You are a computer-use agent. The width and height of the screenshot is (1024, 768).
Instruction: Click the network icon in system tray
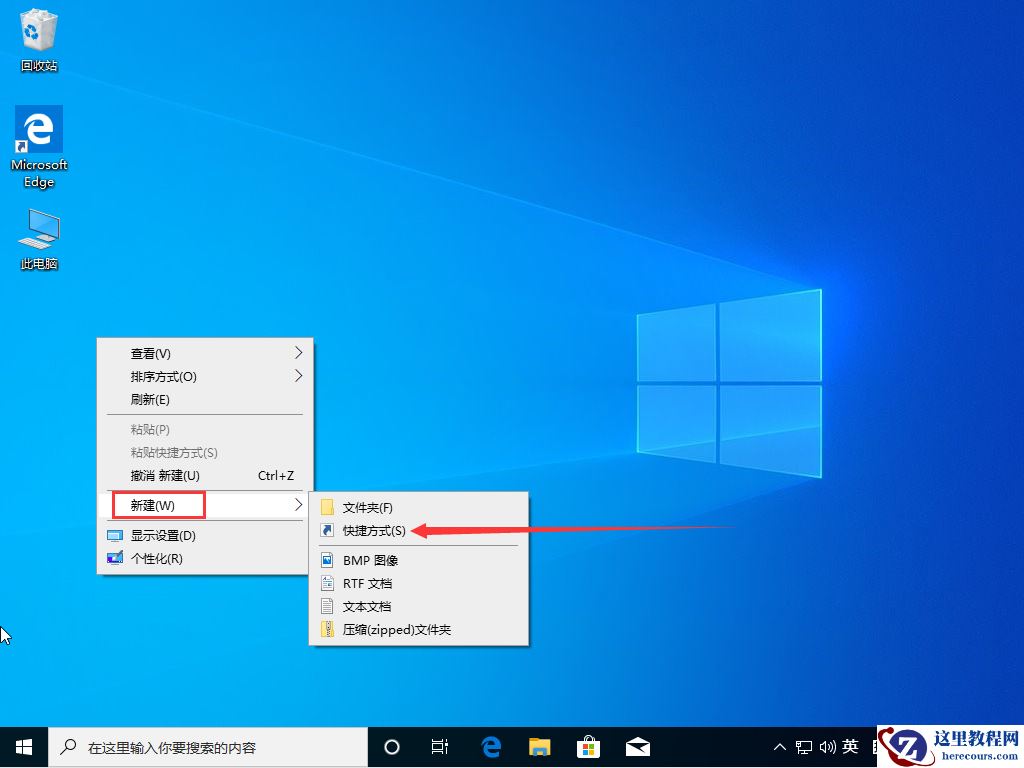pos(803,746)
